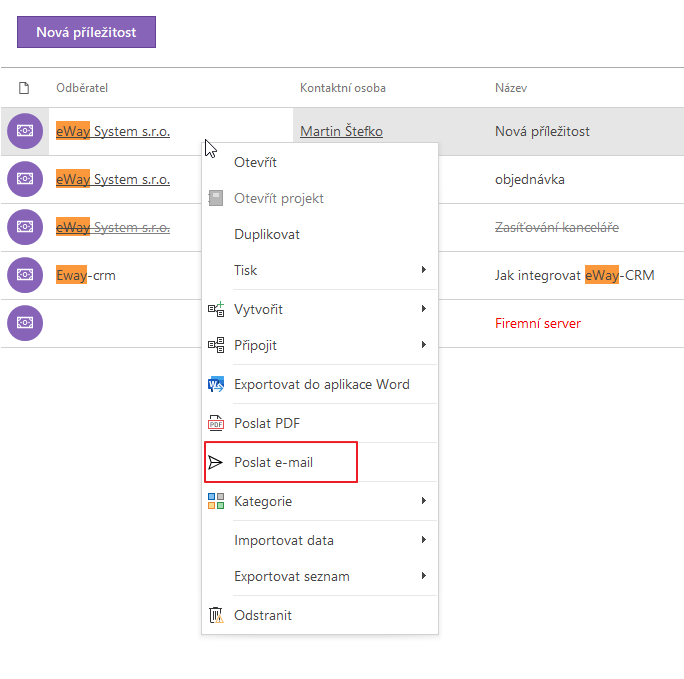
Task: Click the Nová příležitost button
Action: pyautogui.click(x=86, y=32)
